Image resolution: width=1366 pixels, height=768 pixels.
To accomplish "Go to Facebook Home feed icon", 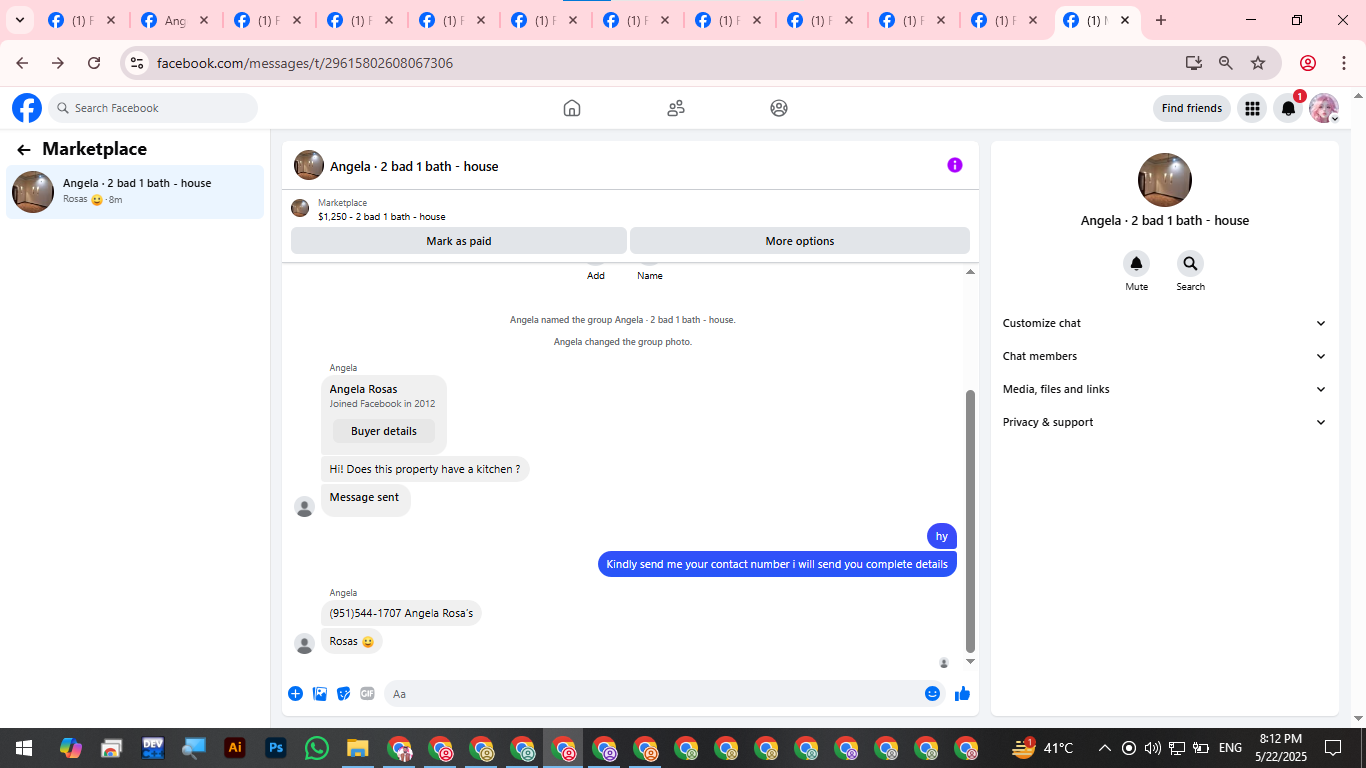I will point(572,108).
